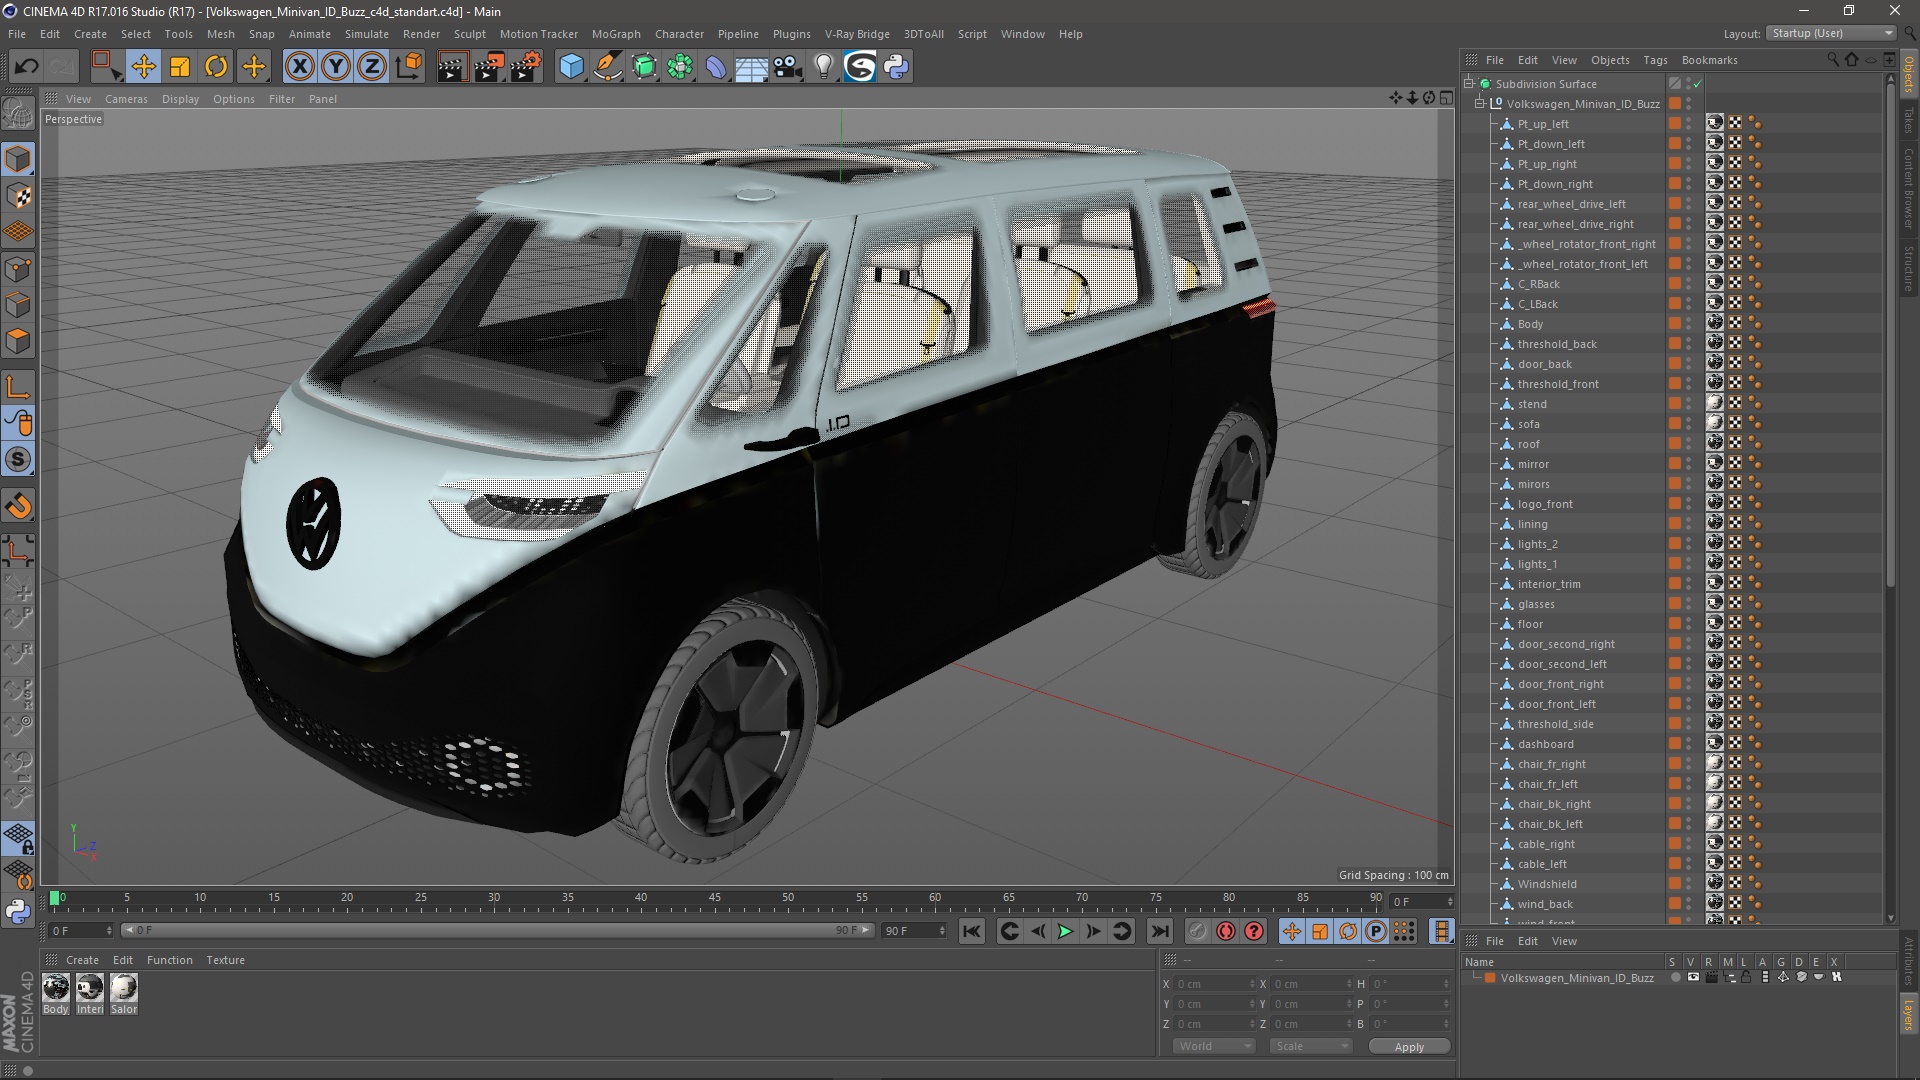Enable Make Editable mode
Screen dimensions: 1920x1080
18,114
